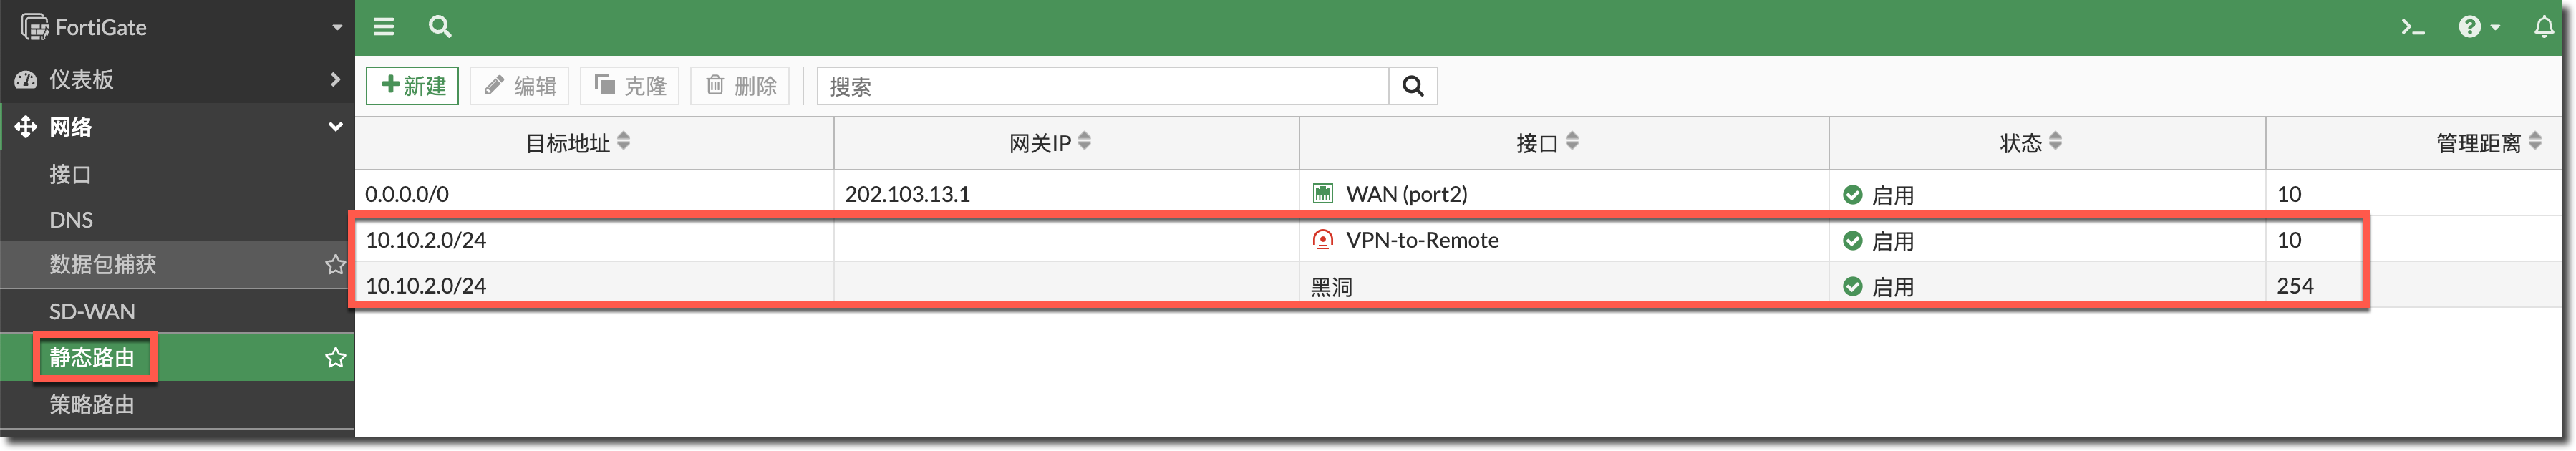Open the CLI console icon

click(x=2412, y=27)
